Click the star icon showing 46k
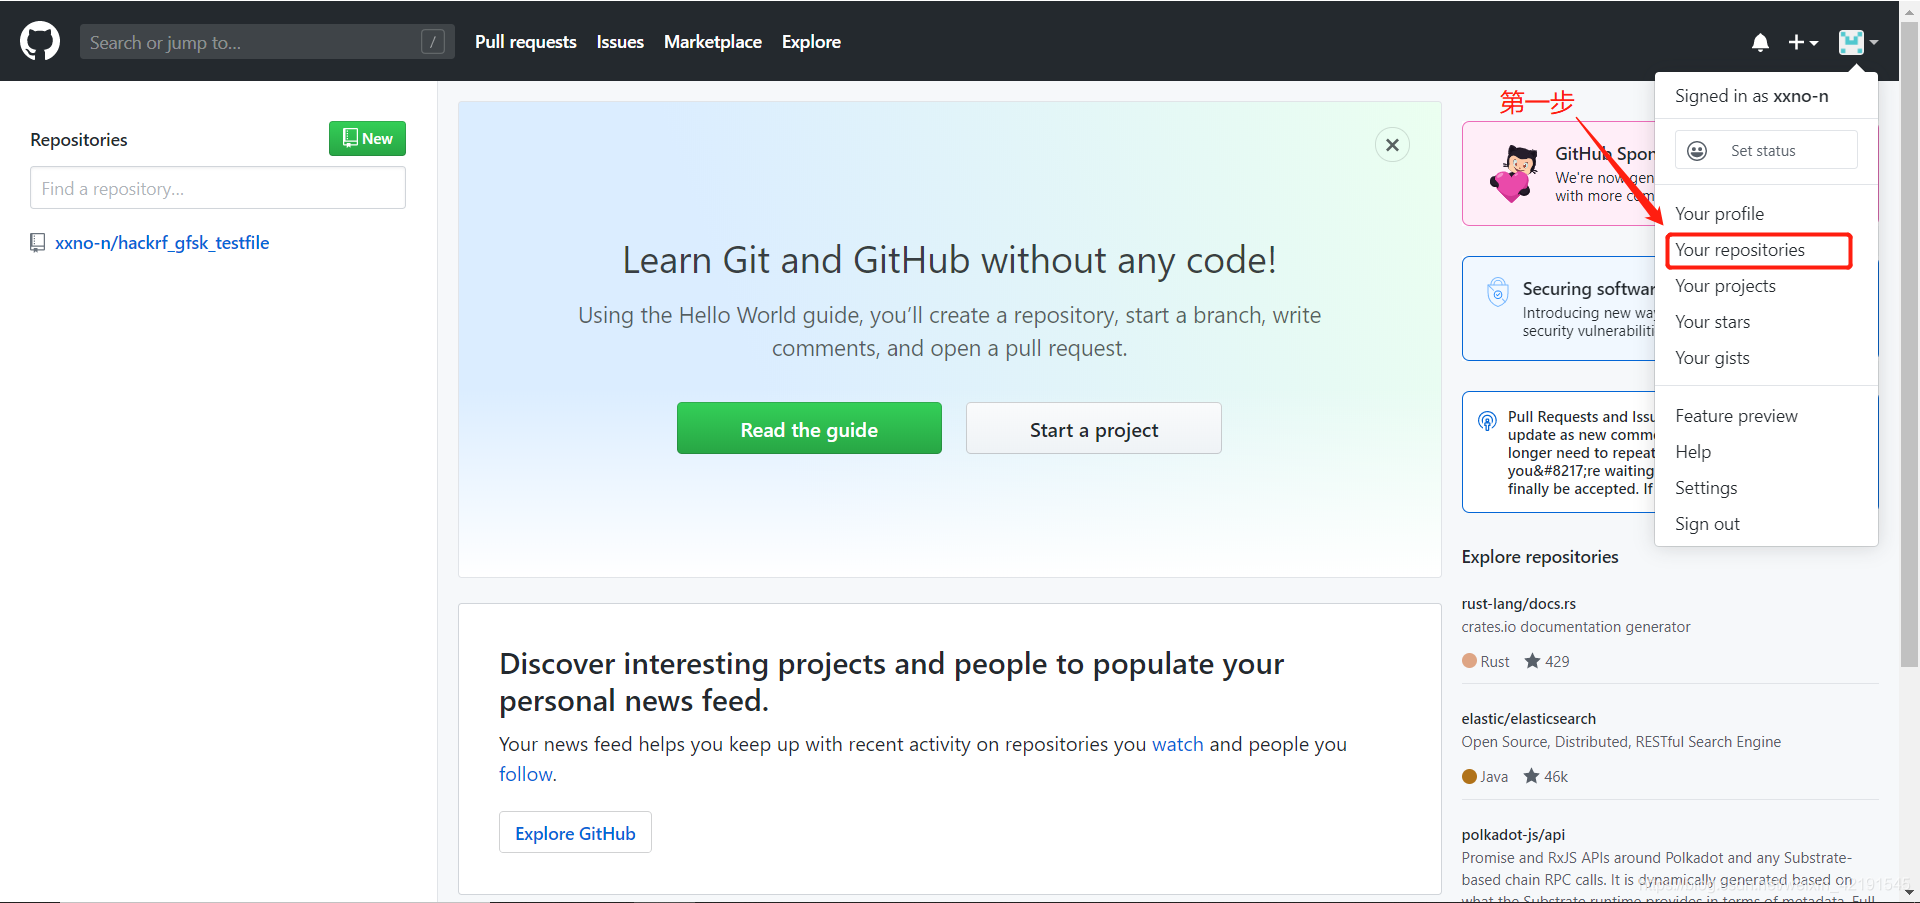1920x903 pixels. (x=1531, y=776)
